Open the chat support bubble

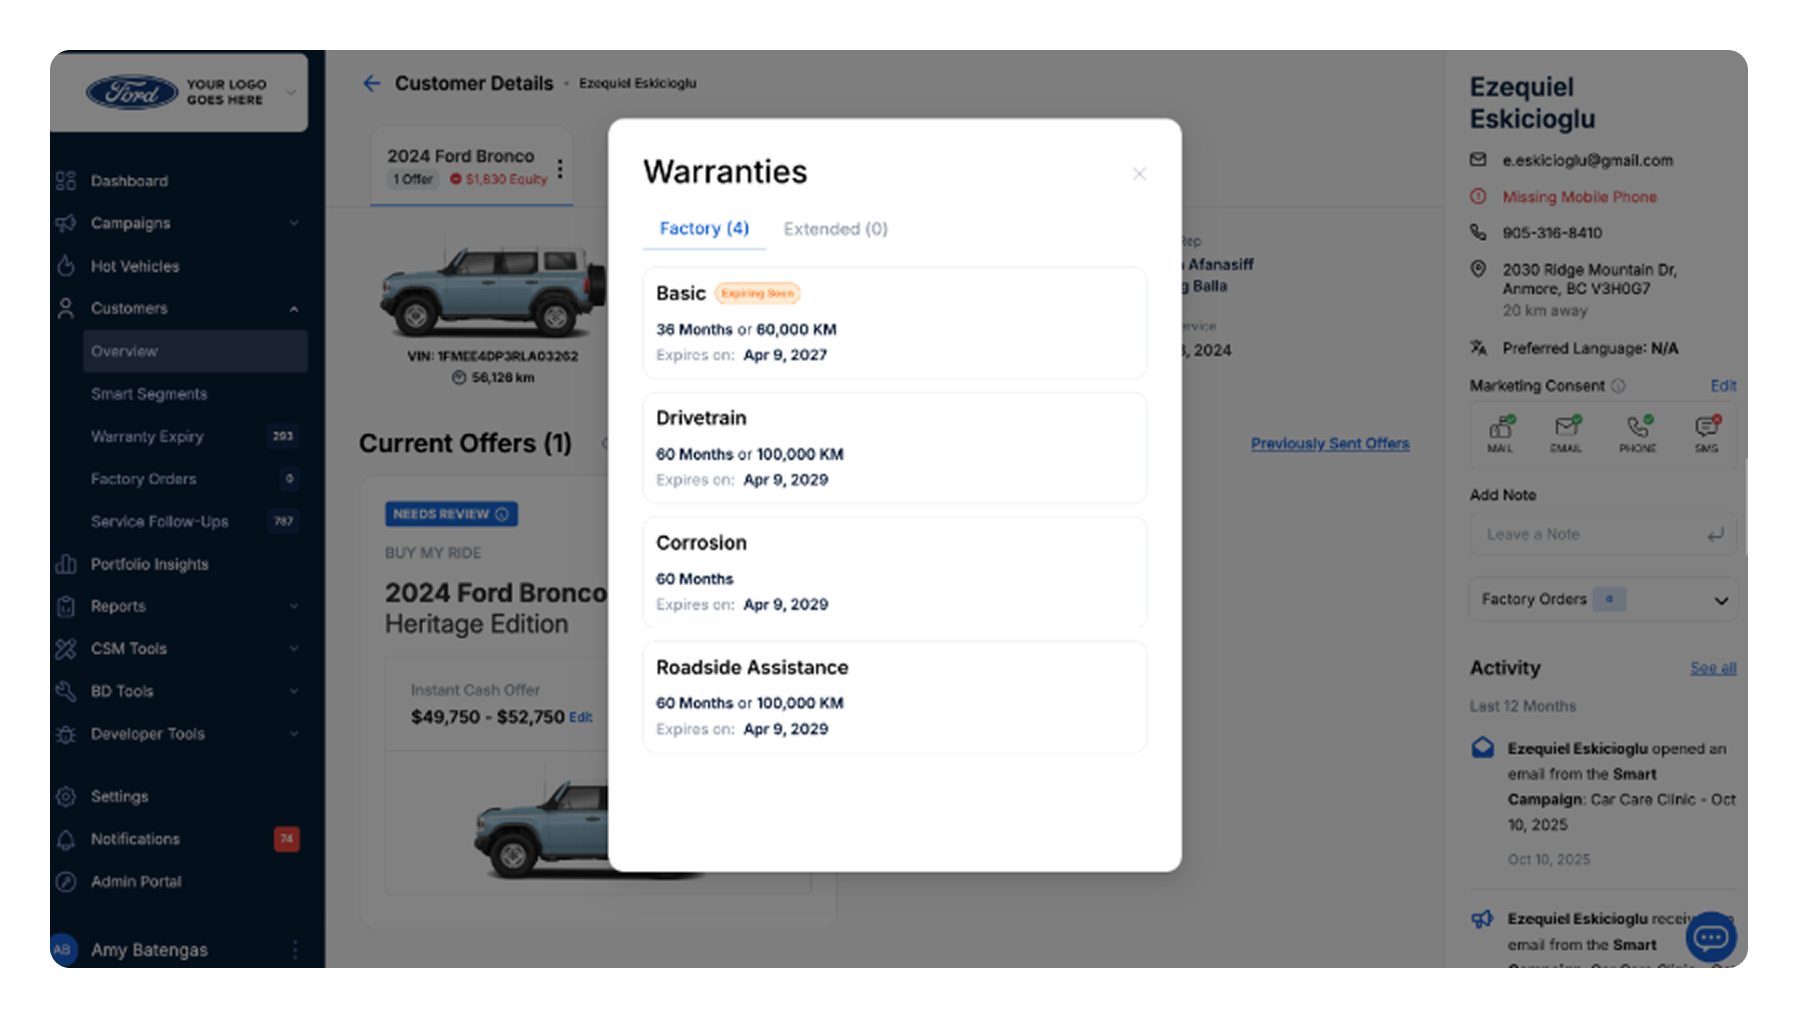1710,937
